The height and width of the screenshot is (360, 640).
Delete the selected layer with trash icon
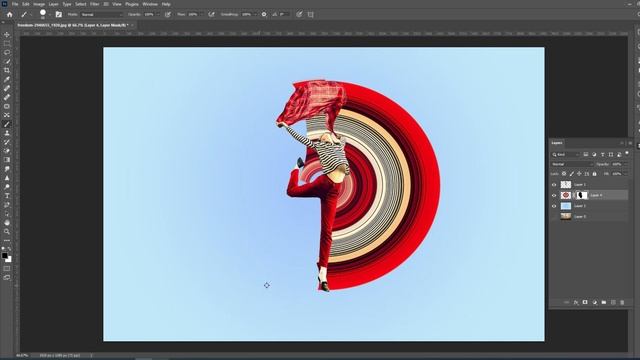[622, 302]
